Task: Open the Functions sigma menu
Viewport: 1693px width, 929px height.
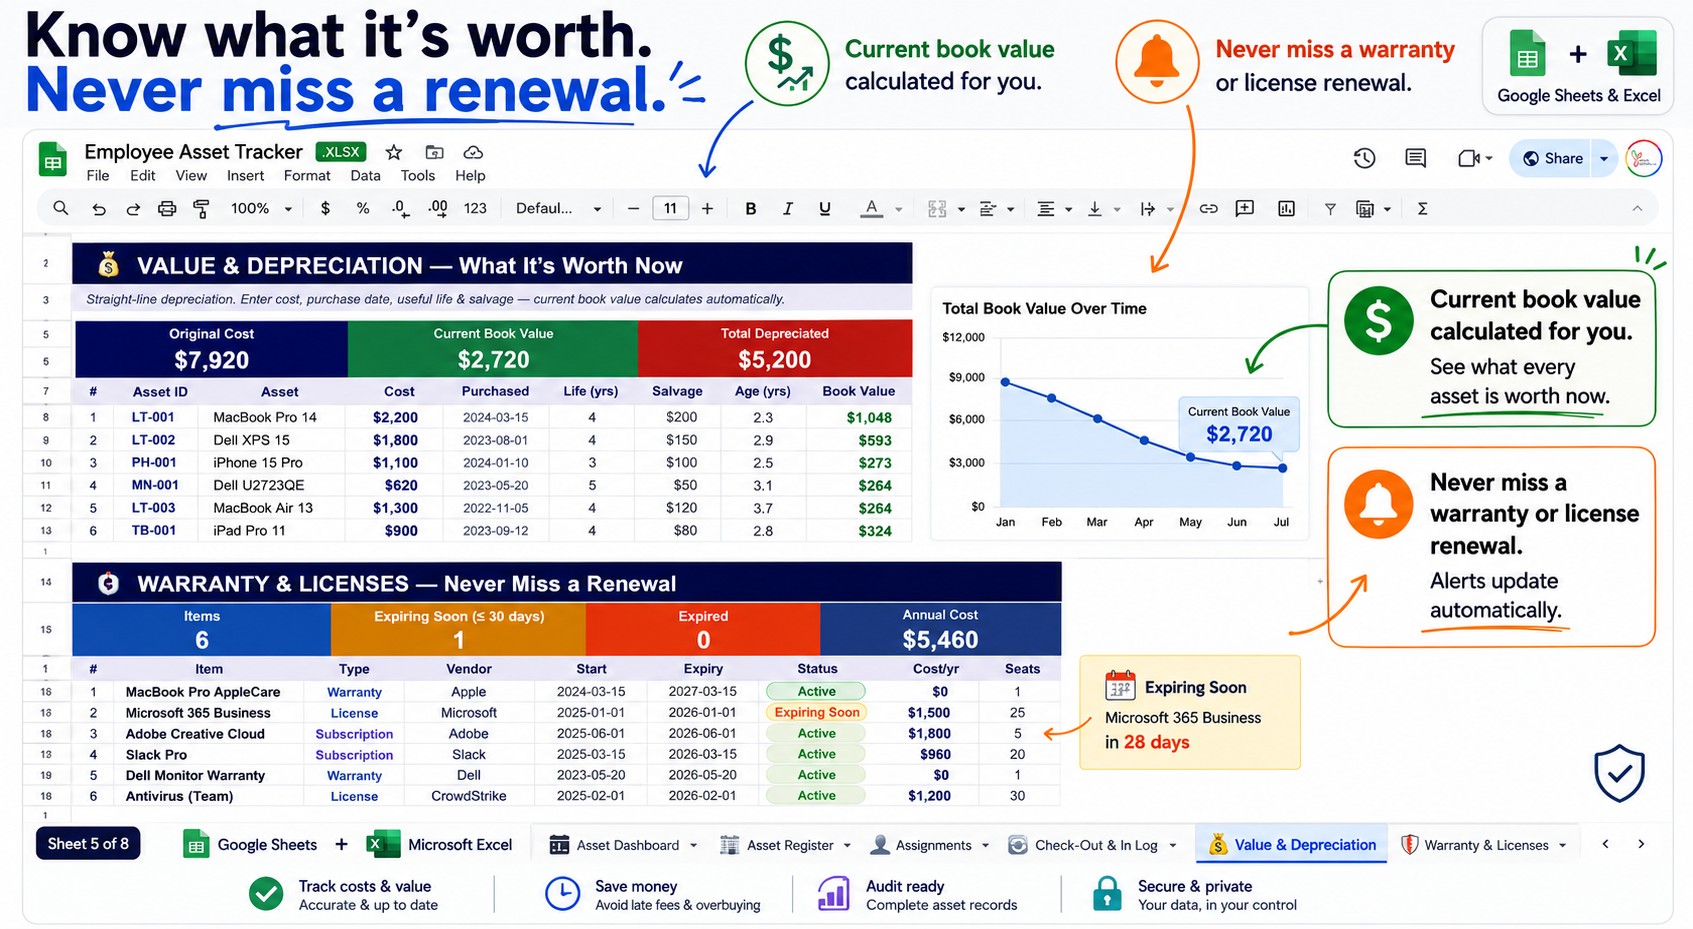Action: 1422,209
